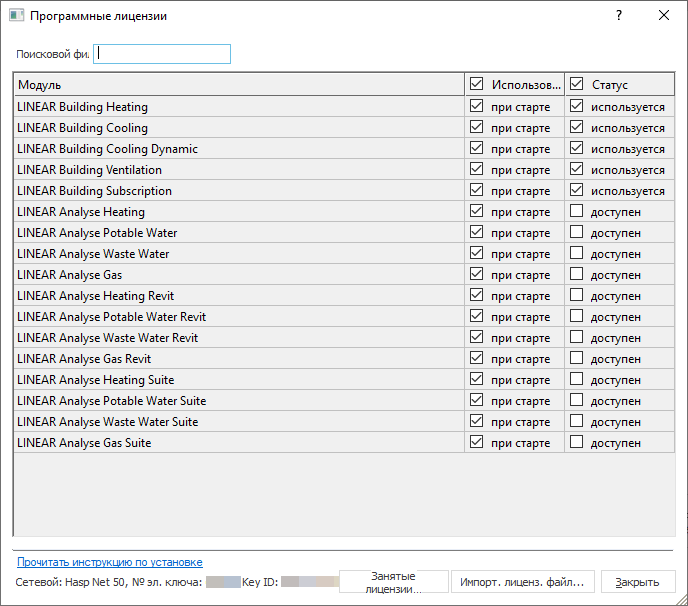The width and height of the screenshot is (688, 606).
Task: Click the window icon in title bar
Action: pos(16,15)
